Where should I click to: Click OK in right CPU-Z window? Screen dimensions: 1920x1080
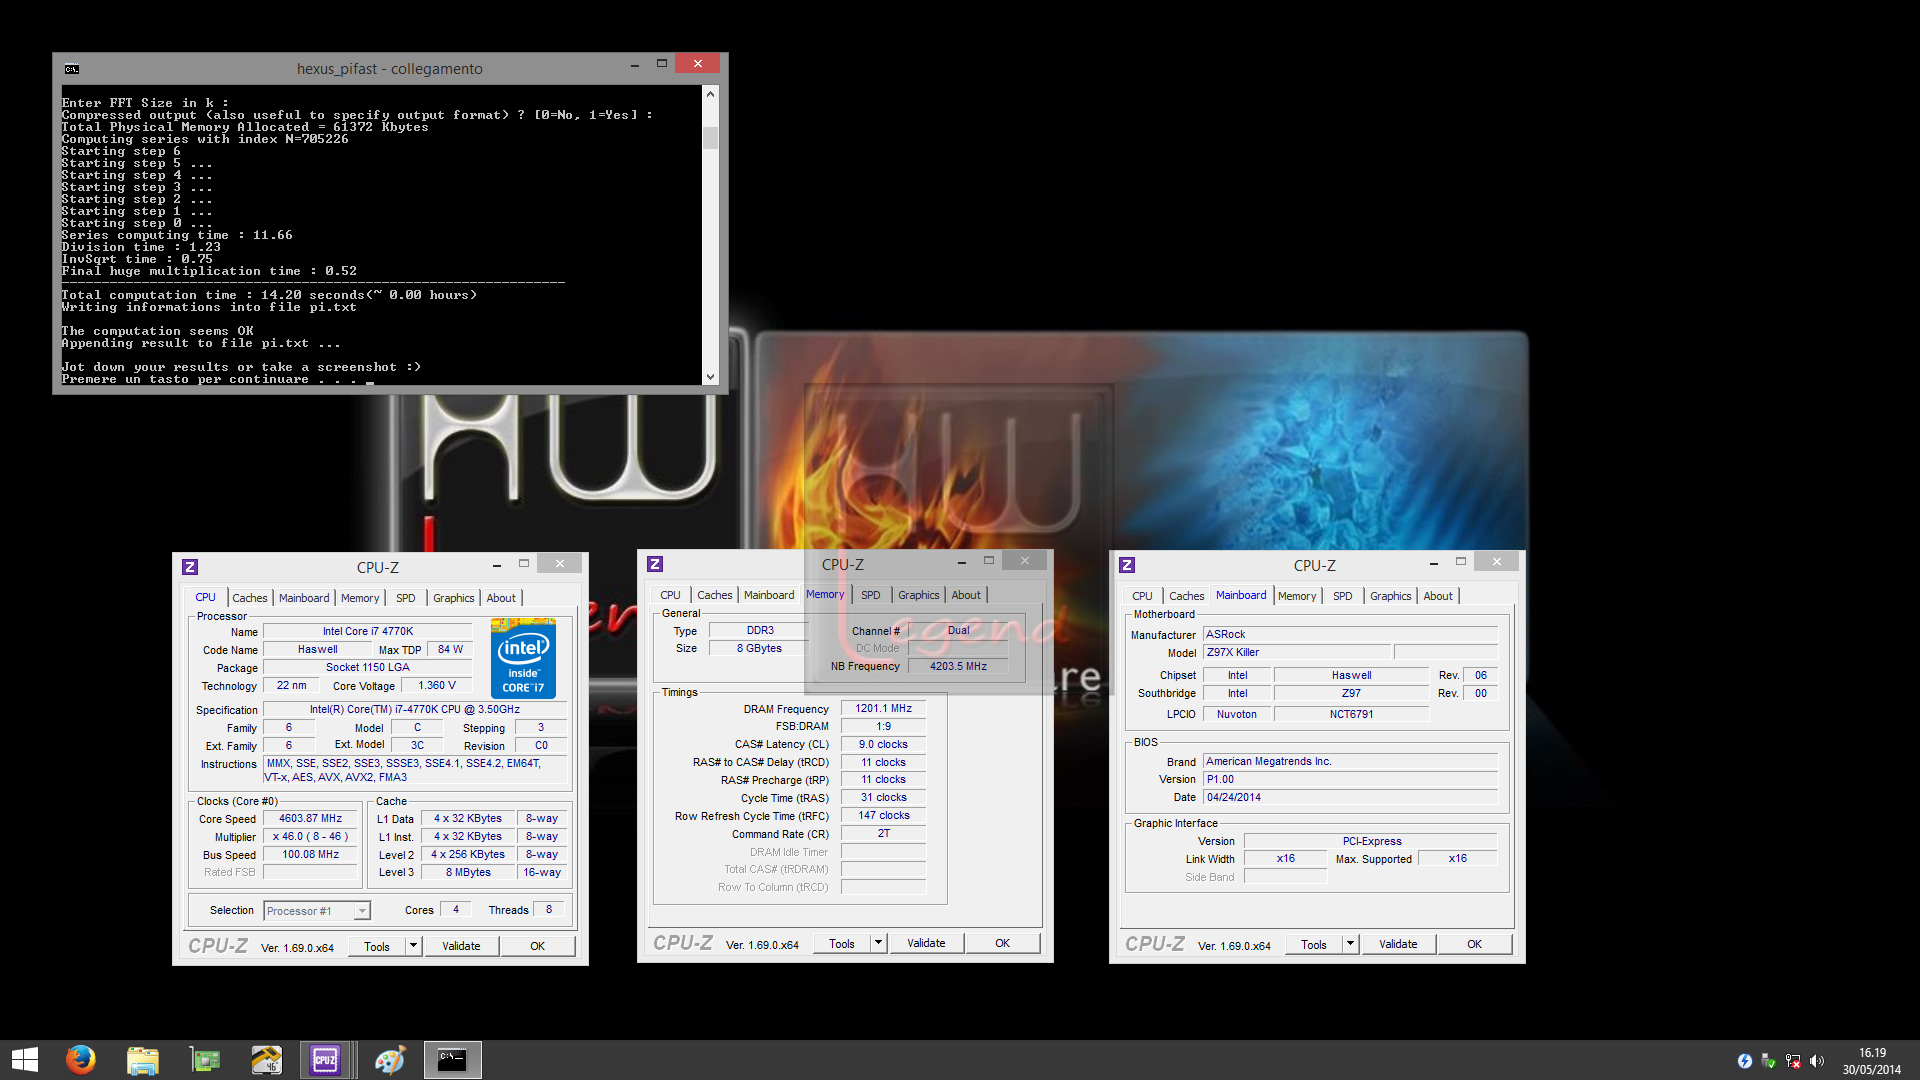(x=1474, y=944)
